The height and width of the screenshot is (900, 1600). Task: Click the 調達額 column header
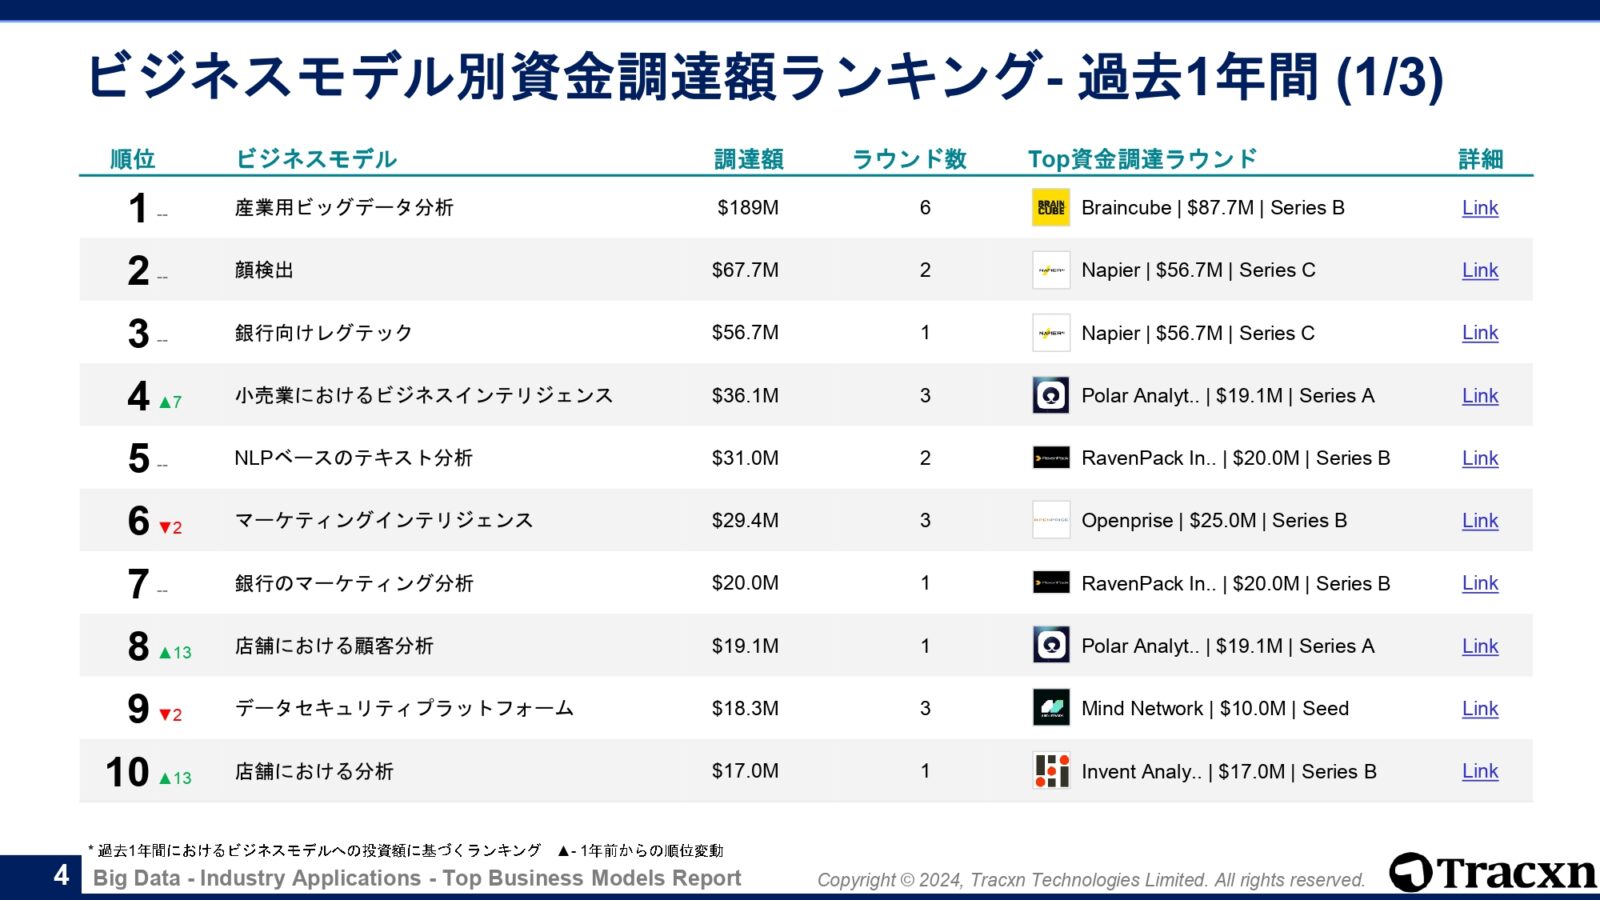coord(749,159)
